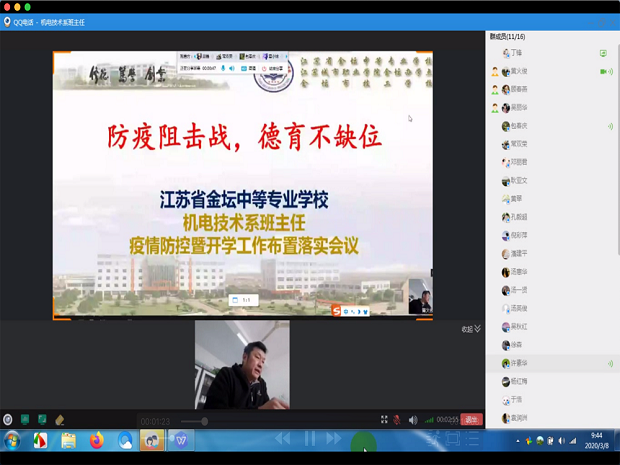Toggle the speaker volume icon
Viewport: 620px width, 465px height.
413,420
